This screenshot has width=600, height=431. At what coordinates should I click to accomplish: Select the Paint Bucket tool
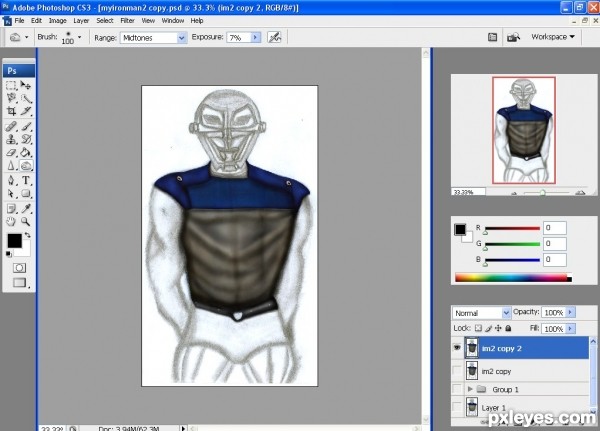(x=26, y=152)
